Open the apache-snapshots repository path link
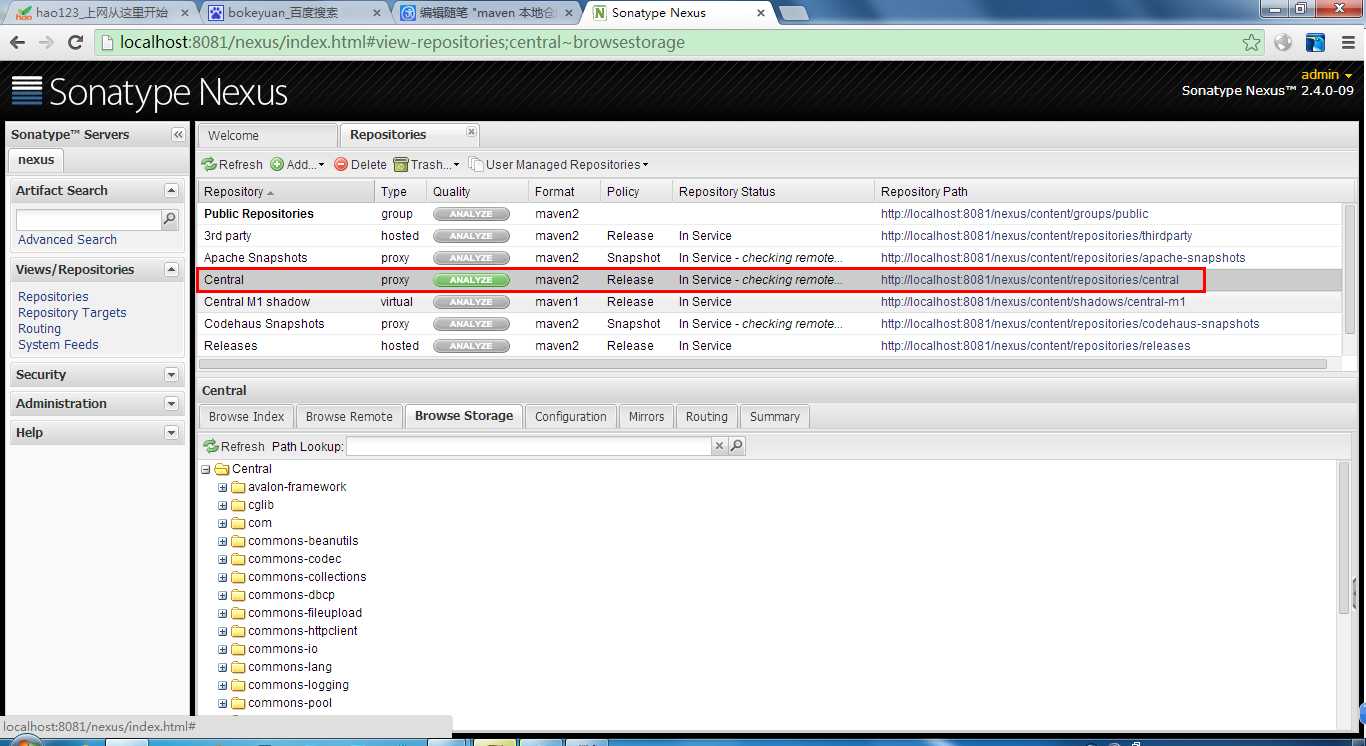 1063,258
